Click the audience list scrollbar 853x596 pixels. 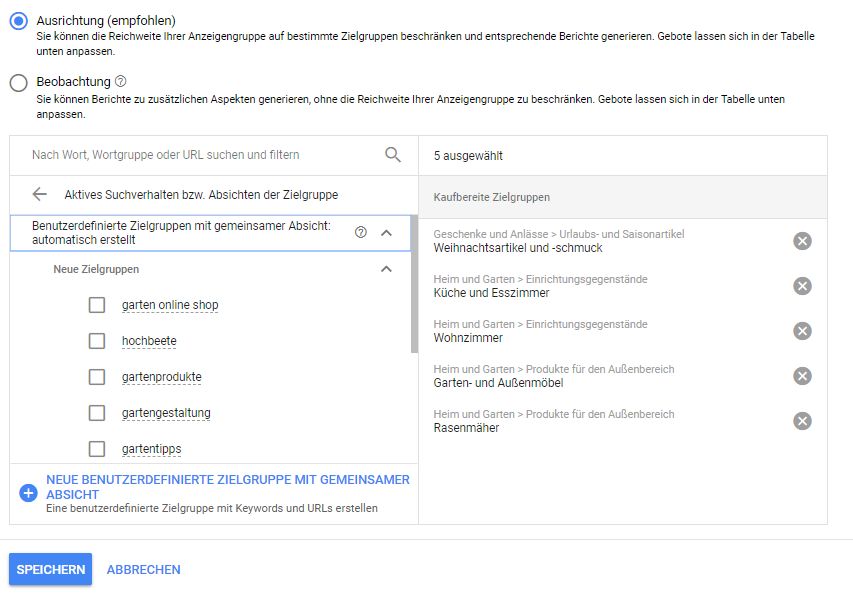(414, 284)
